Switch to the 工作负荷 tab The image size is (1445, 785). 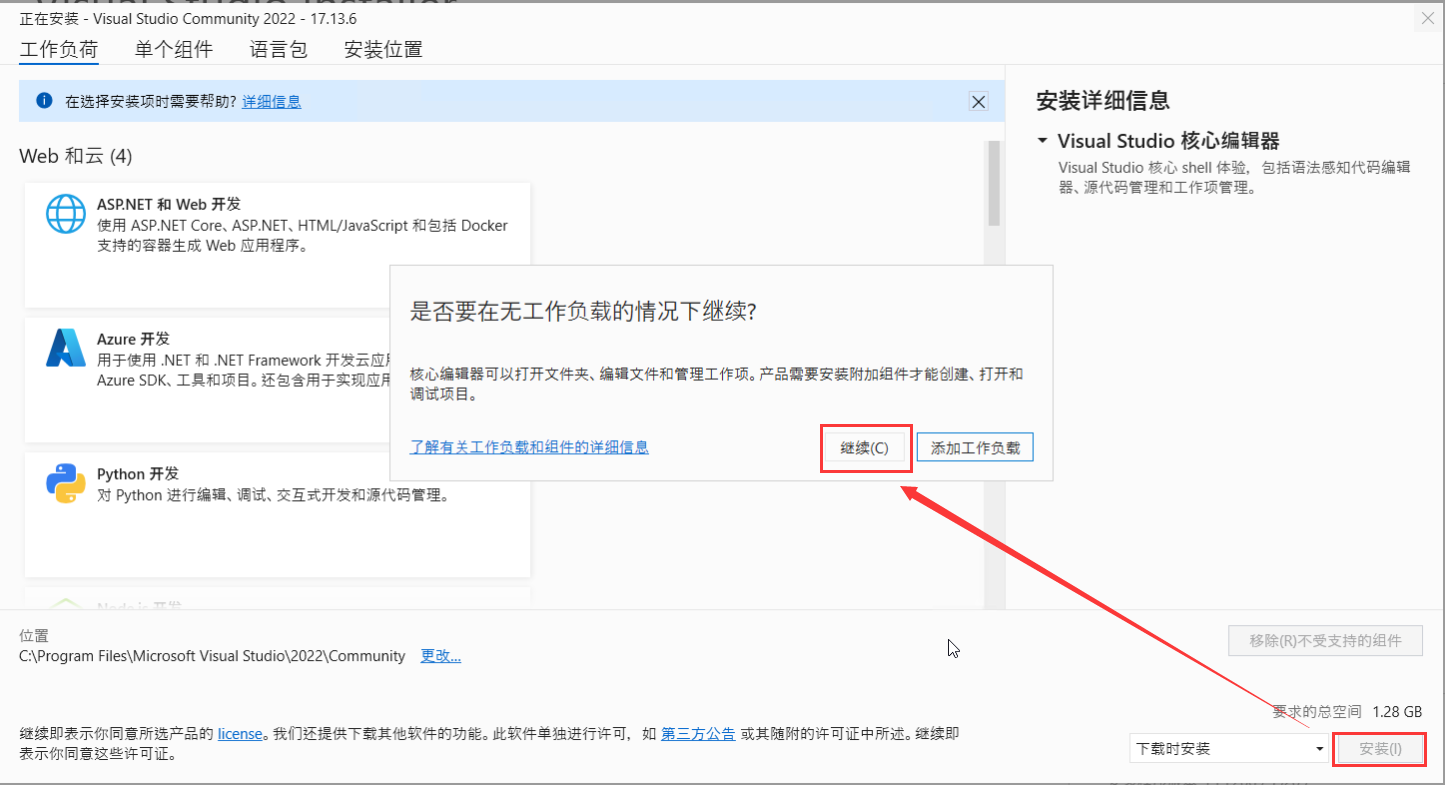59,50
